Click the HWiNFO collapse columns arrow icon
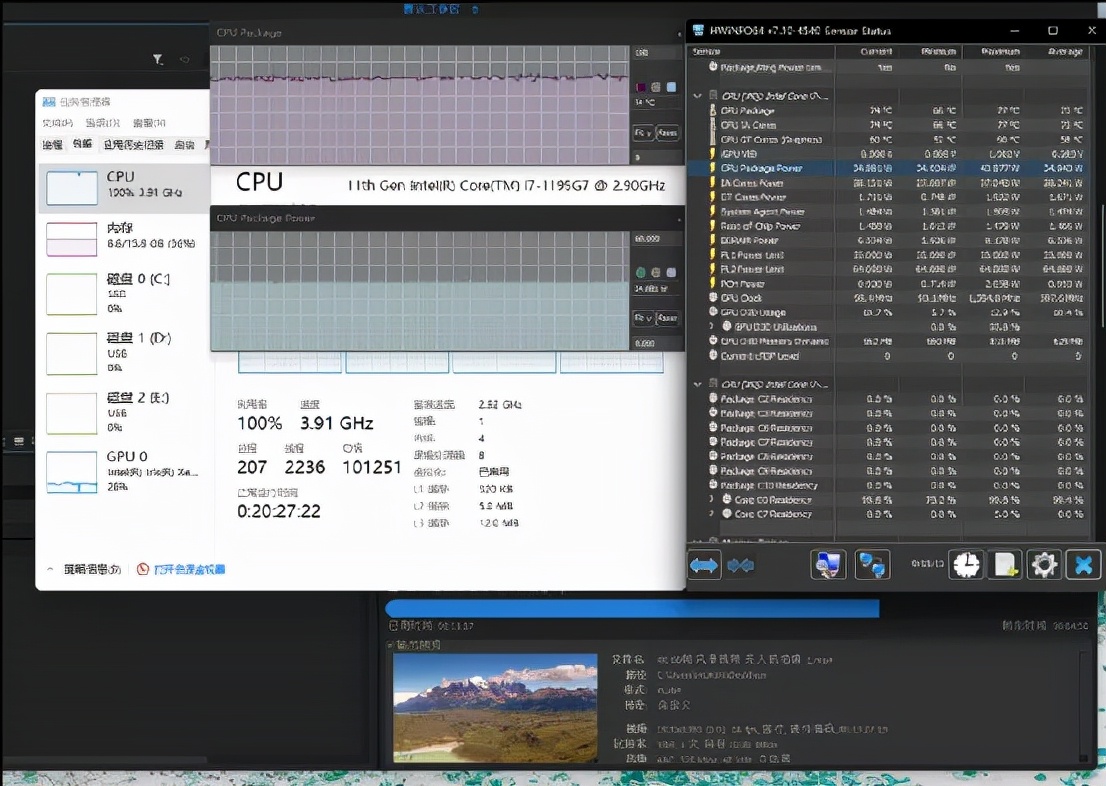This screenshot has height=786, width=1106. pos(741,565)
